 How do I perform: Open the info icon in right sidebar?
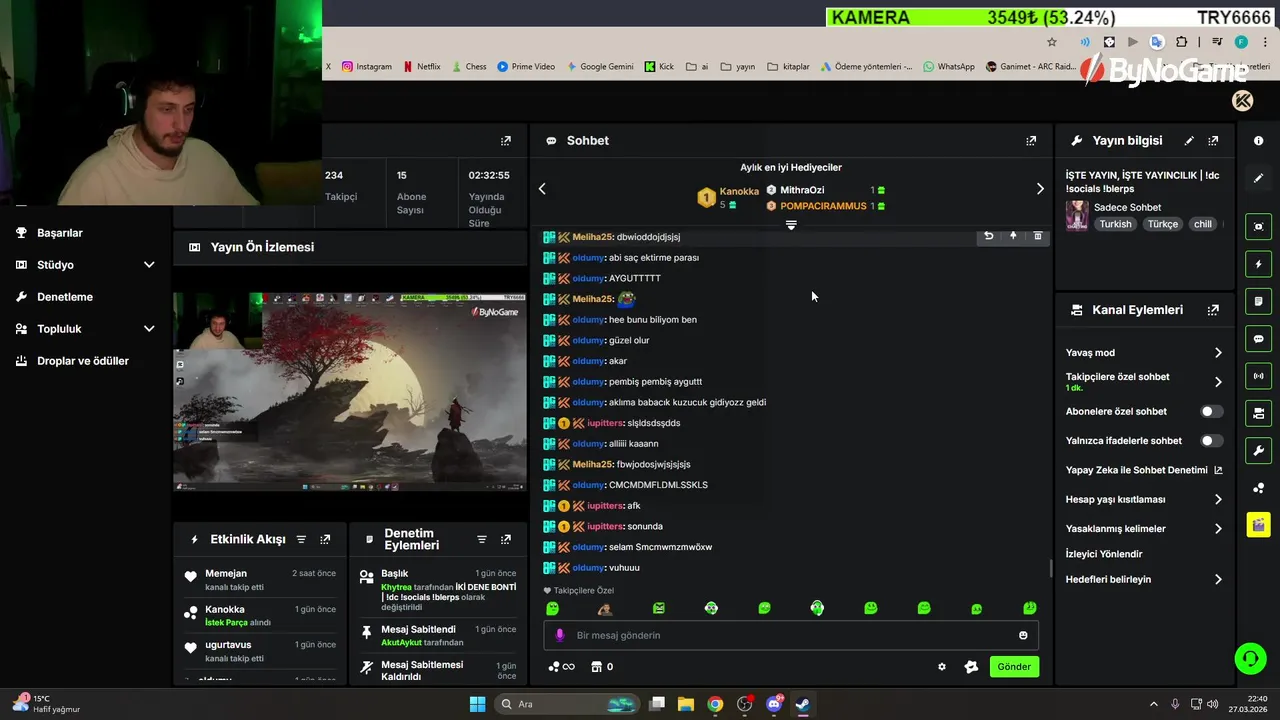(1258, 141)
